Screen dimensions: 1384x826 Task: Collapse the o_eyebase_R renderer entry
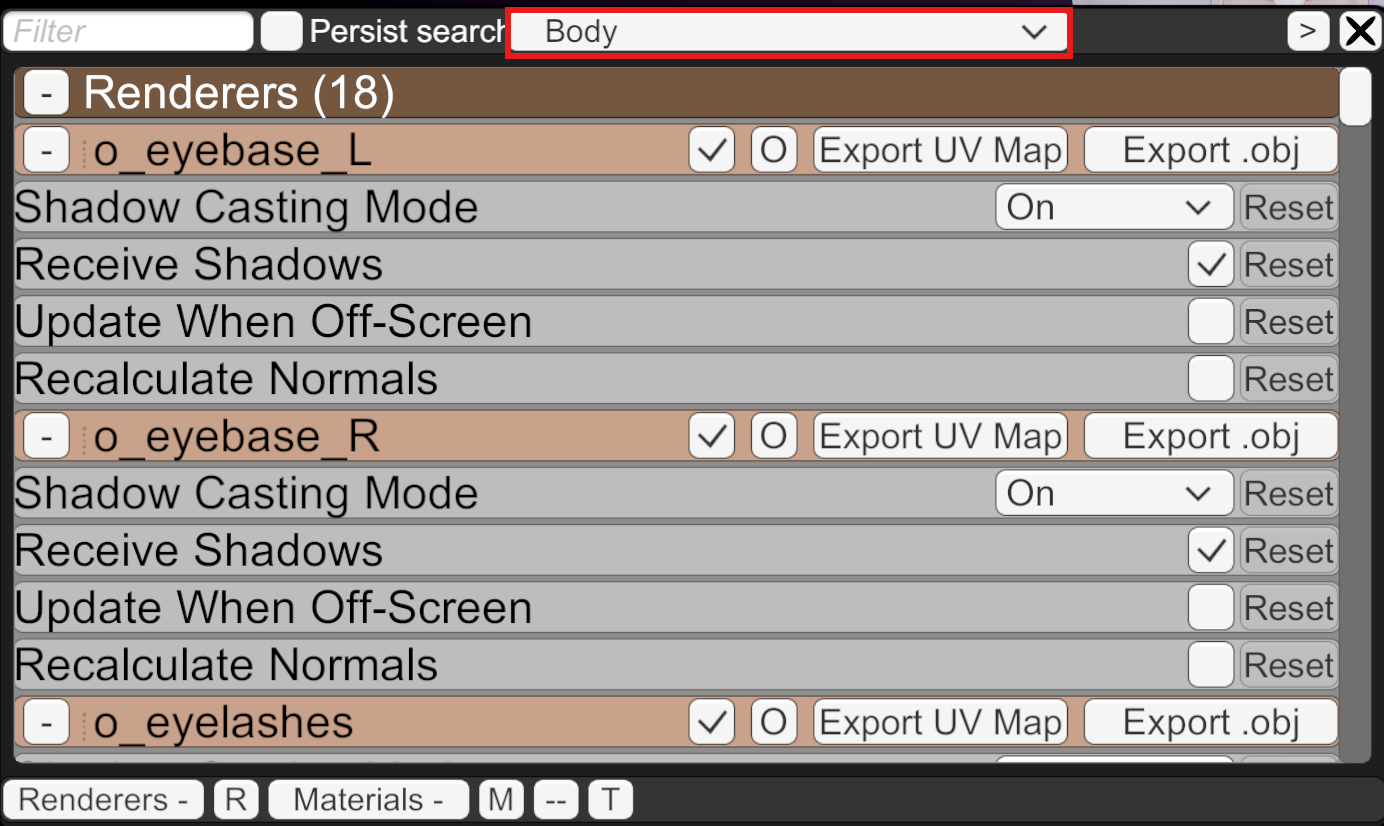point(47,437)
